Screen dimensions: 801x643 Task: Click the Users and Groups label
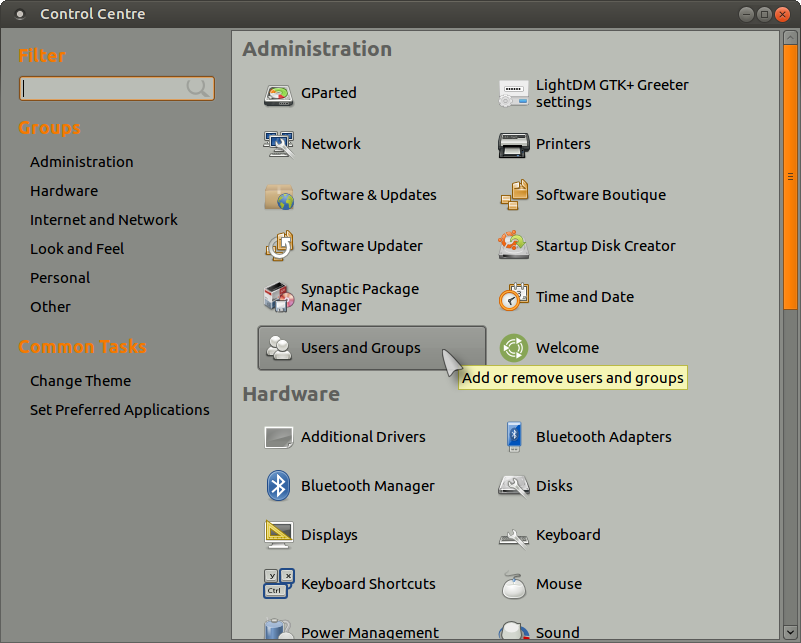[x=361, y=348]
